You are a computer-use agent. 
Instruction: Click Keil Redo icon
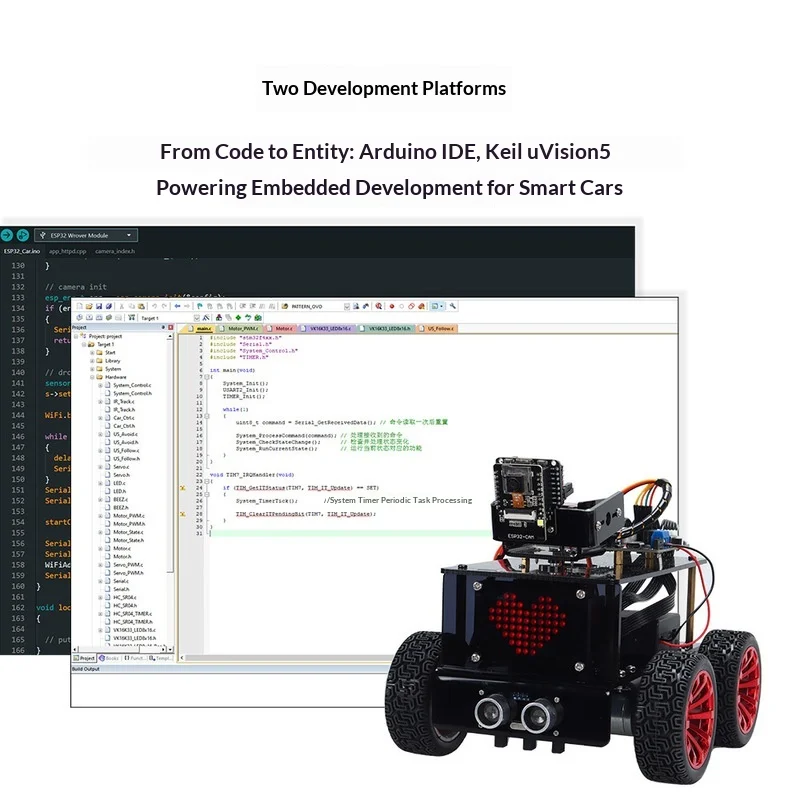coord(164,306)
